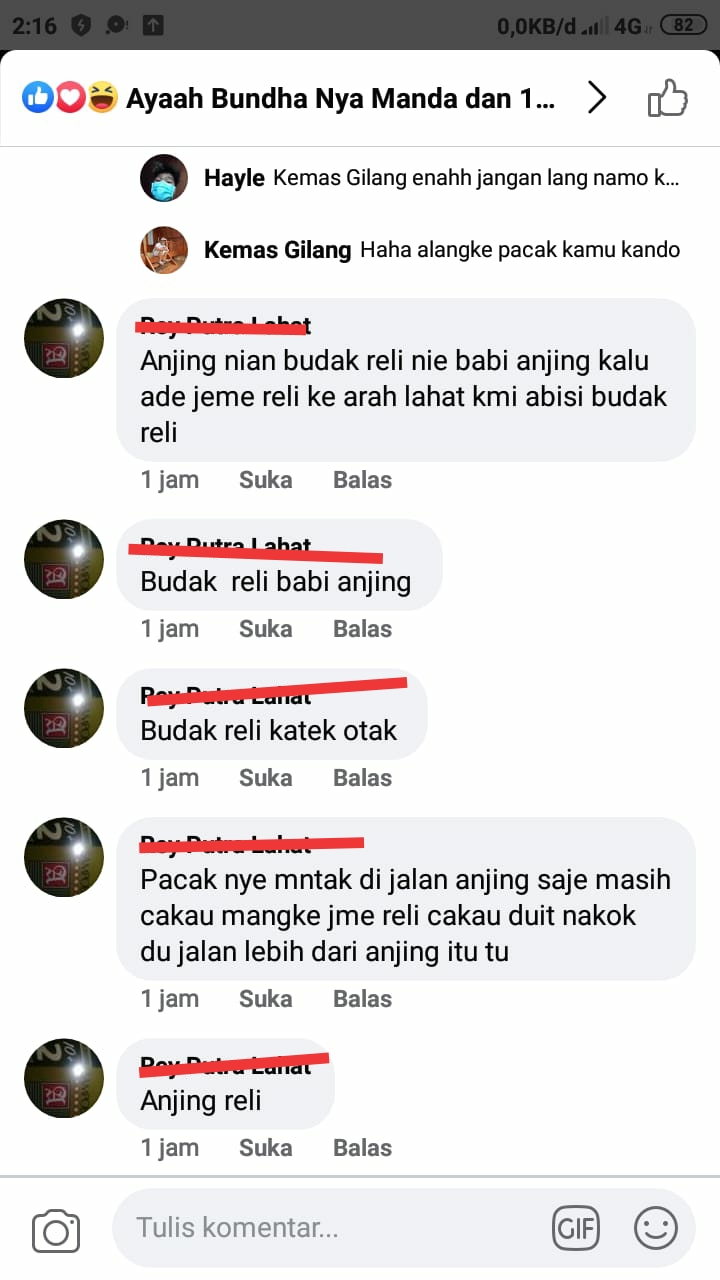Open the camera icon to attach photo
Image resolution: width=720 pixels, height=1280 pixels.
(x=56, y=1229)
